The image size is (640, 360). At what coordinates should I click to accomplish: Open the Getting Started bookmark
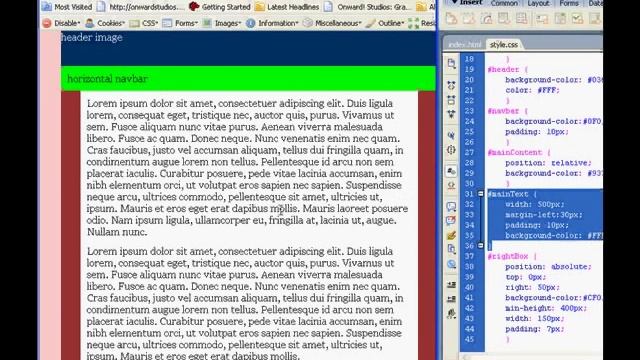click(x=220, y=7)
